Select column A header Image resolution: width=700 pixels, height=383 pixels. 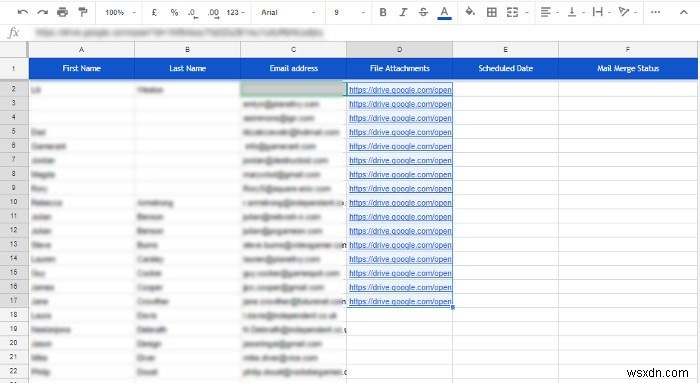(x=81, y=50)
